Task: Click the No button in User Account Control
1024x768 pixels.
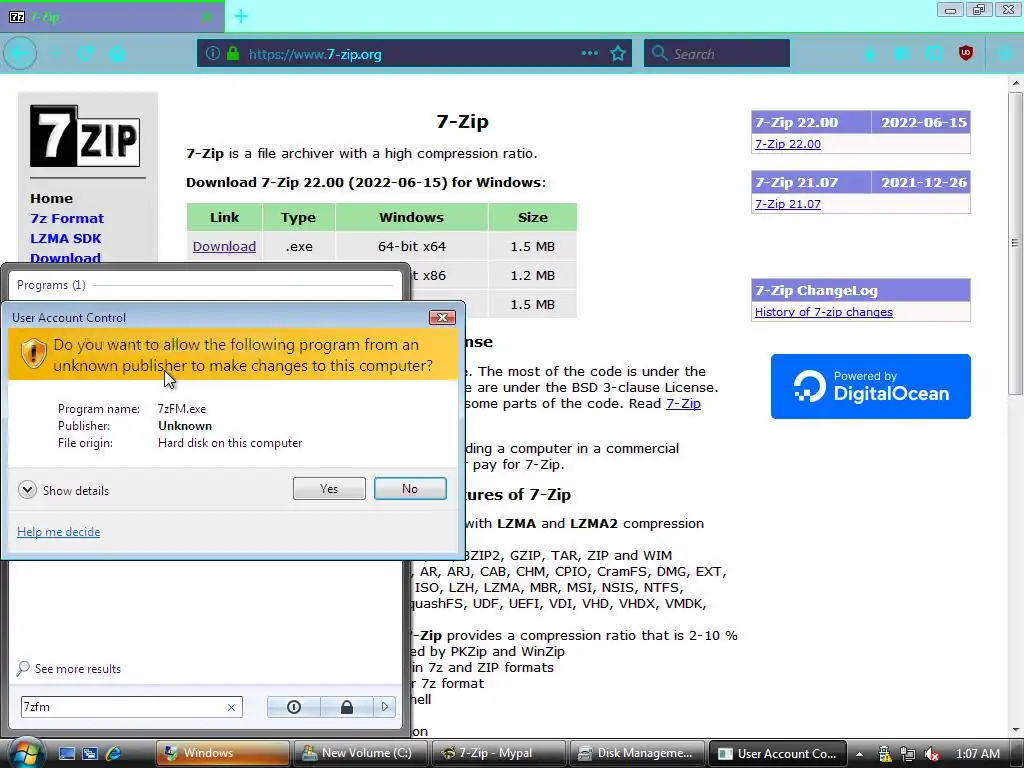Action: [410, 488]
